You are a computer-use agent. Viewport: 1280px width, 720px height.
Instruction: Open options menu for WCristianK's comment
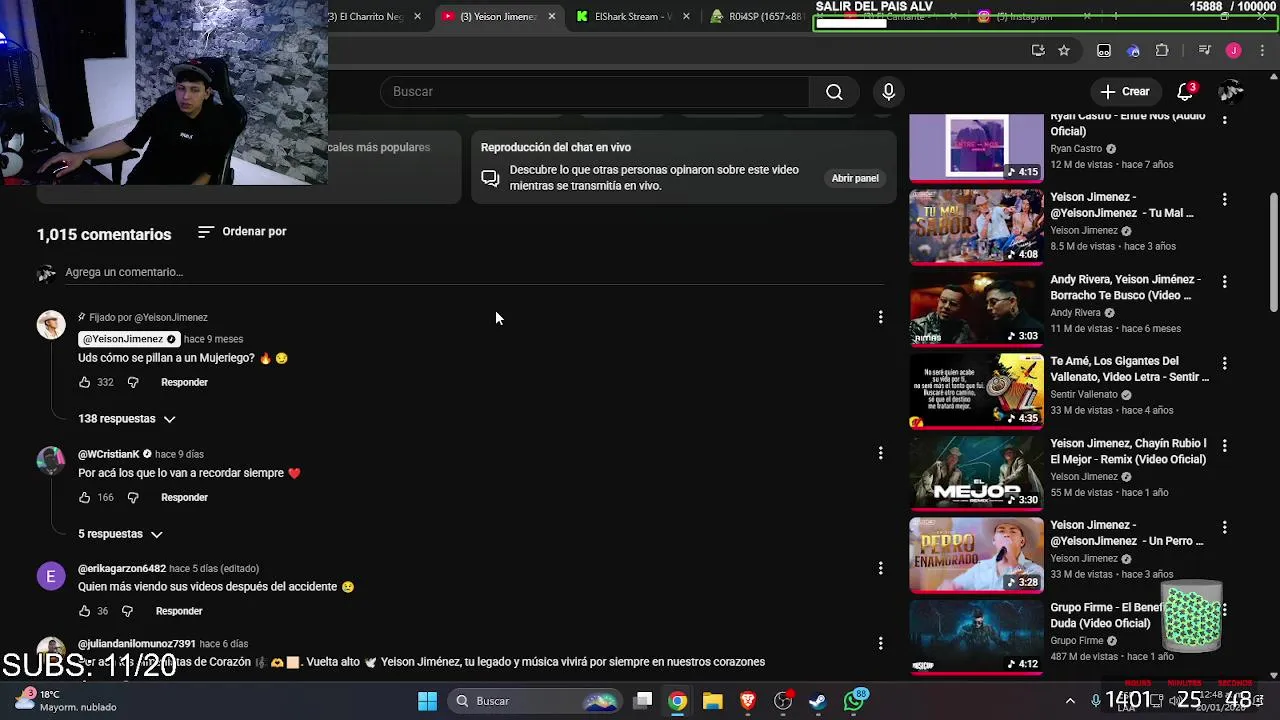pyautogui.click(x=880, y=453)
